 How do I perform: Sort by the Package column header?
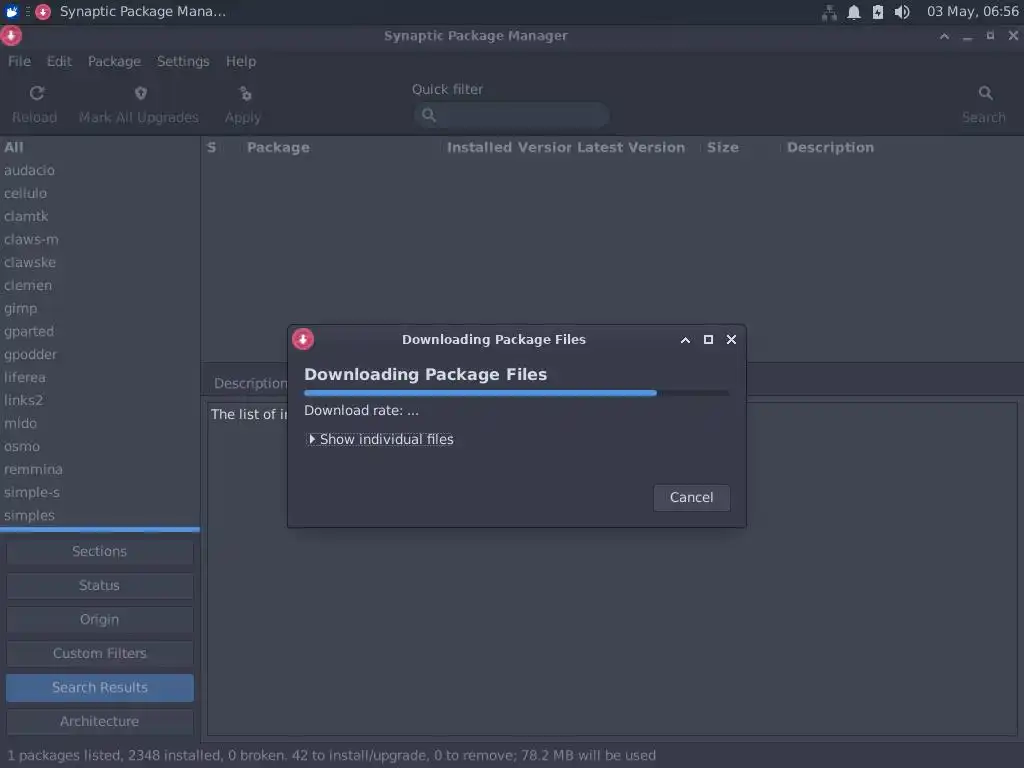pos(278,148)
